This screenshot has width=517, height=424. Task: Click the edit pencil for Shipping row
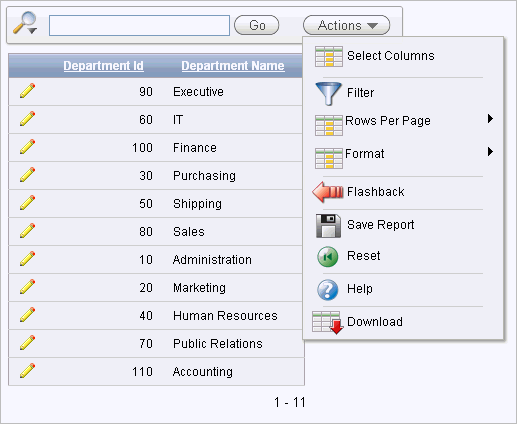coord(27,203)
